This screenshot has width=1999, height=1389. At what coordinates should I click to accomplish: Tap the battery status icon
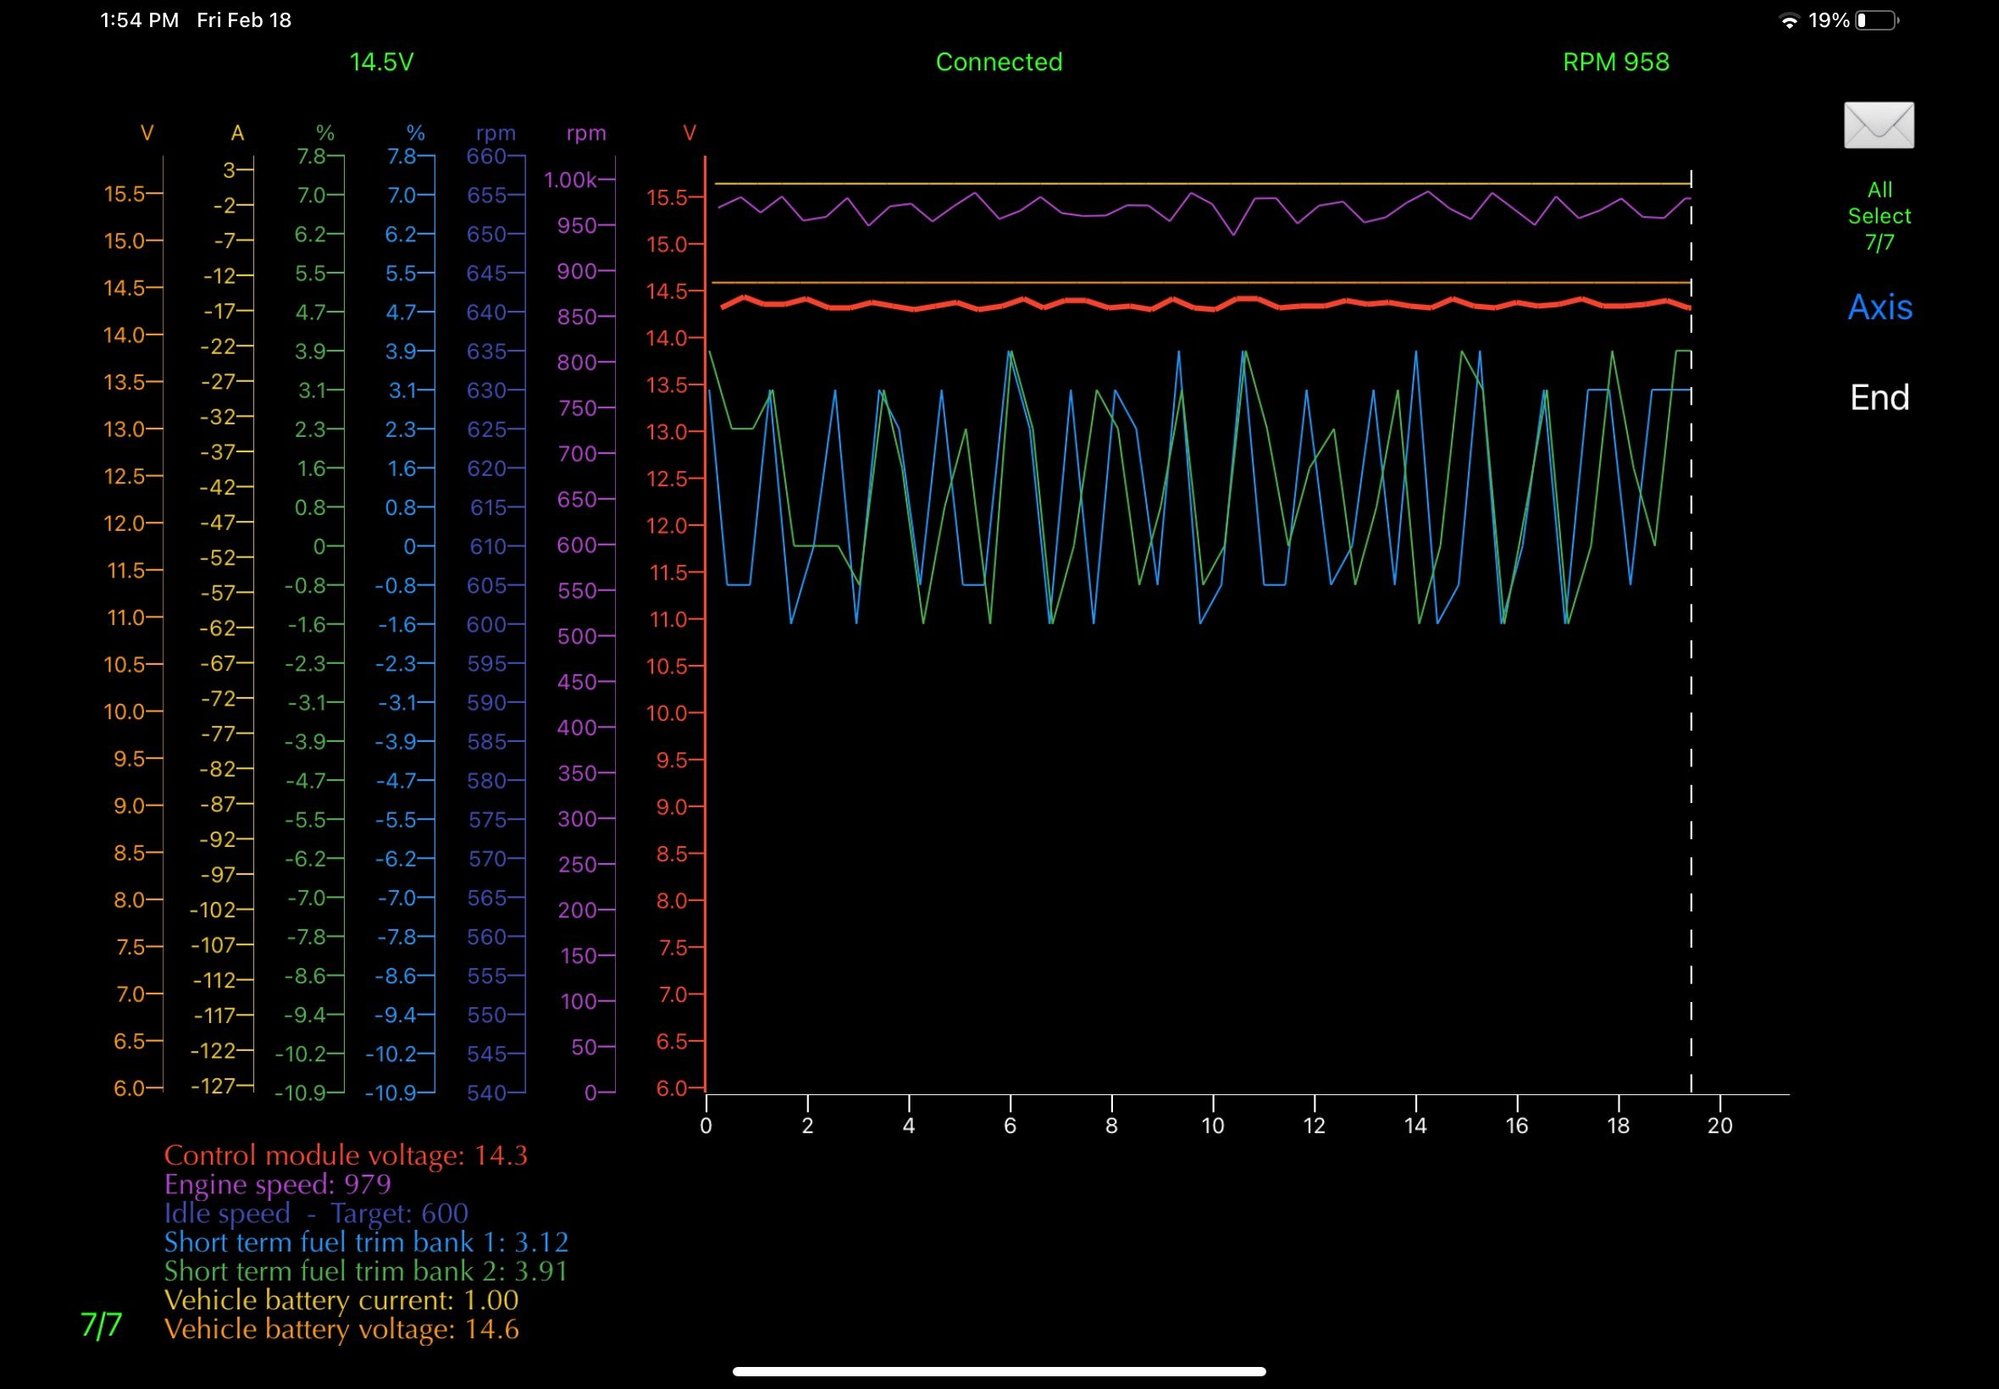(1876, 20)
